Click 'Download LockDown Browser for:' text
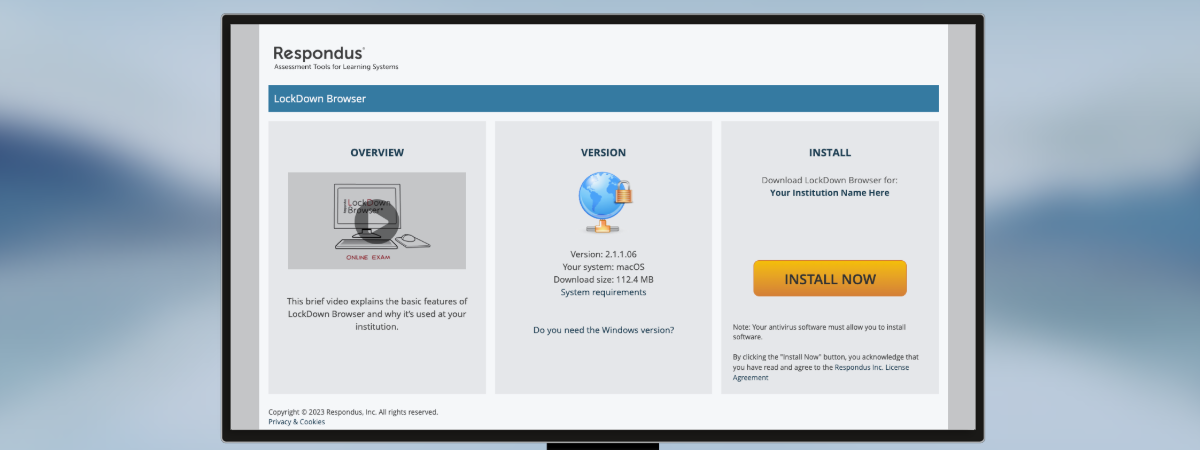Viewport: 1200px width, 450px height. tap(830, 180)
